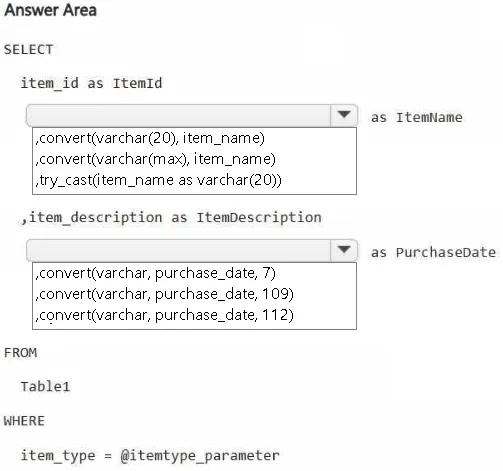Screen dimensions: 503x471
Task: Click the Table1 text
Action: click(45, 387)
